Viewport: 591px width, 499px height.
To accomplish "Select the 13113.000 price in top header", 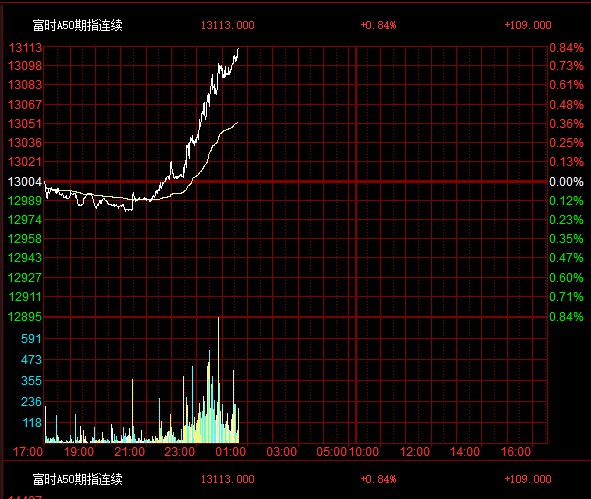I will 227,25.
